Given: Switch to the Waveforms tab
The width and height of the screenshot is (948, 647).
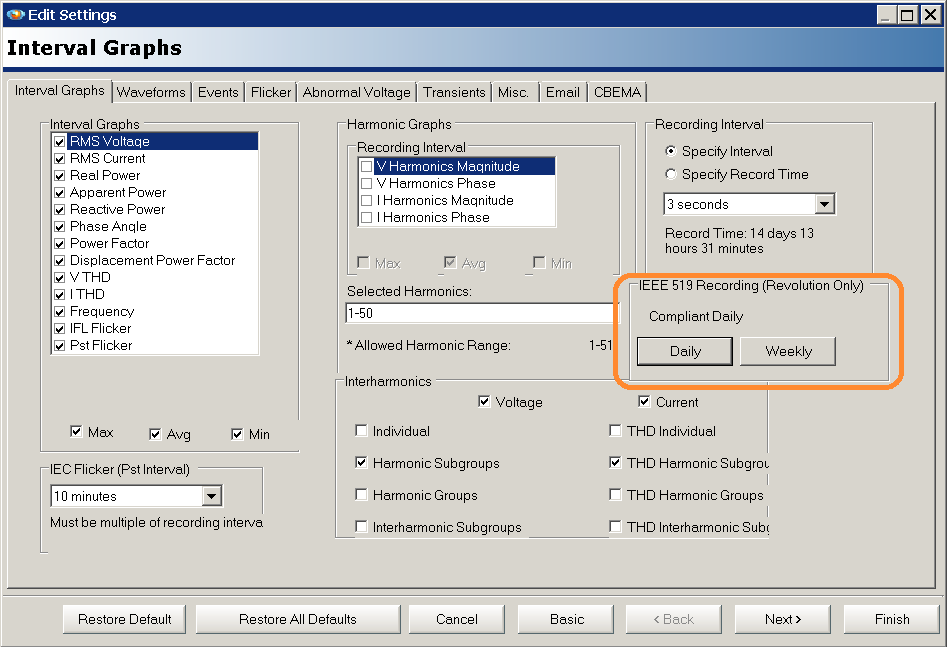Looking at the screenshot, I should [151, 91].
